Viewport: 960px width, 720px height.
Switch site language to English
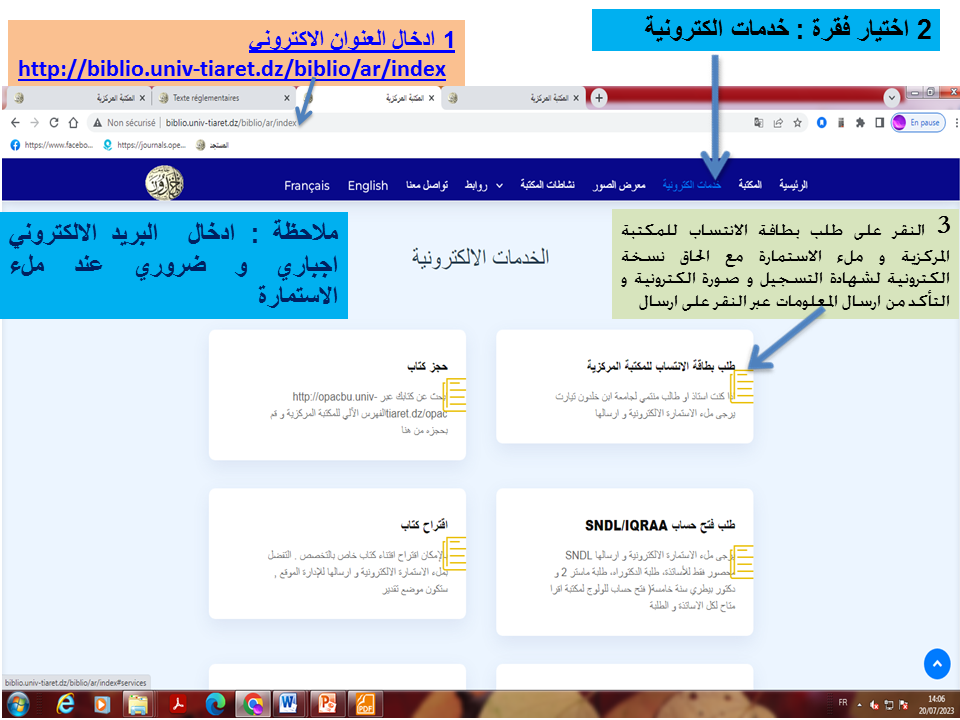[368, 185]
